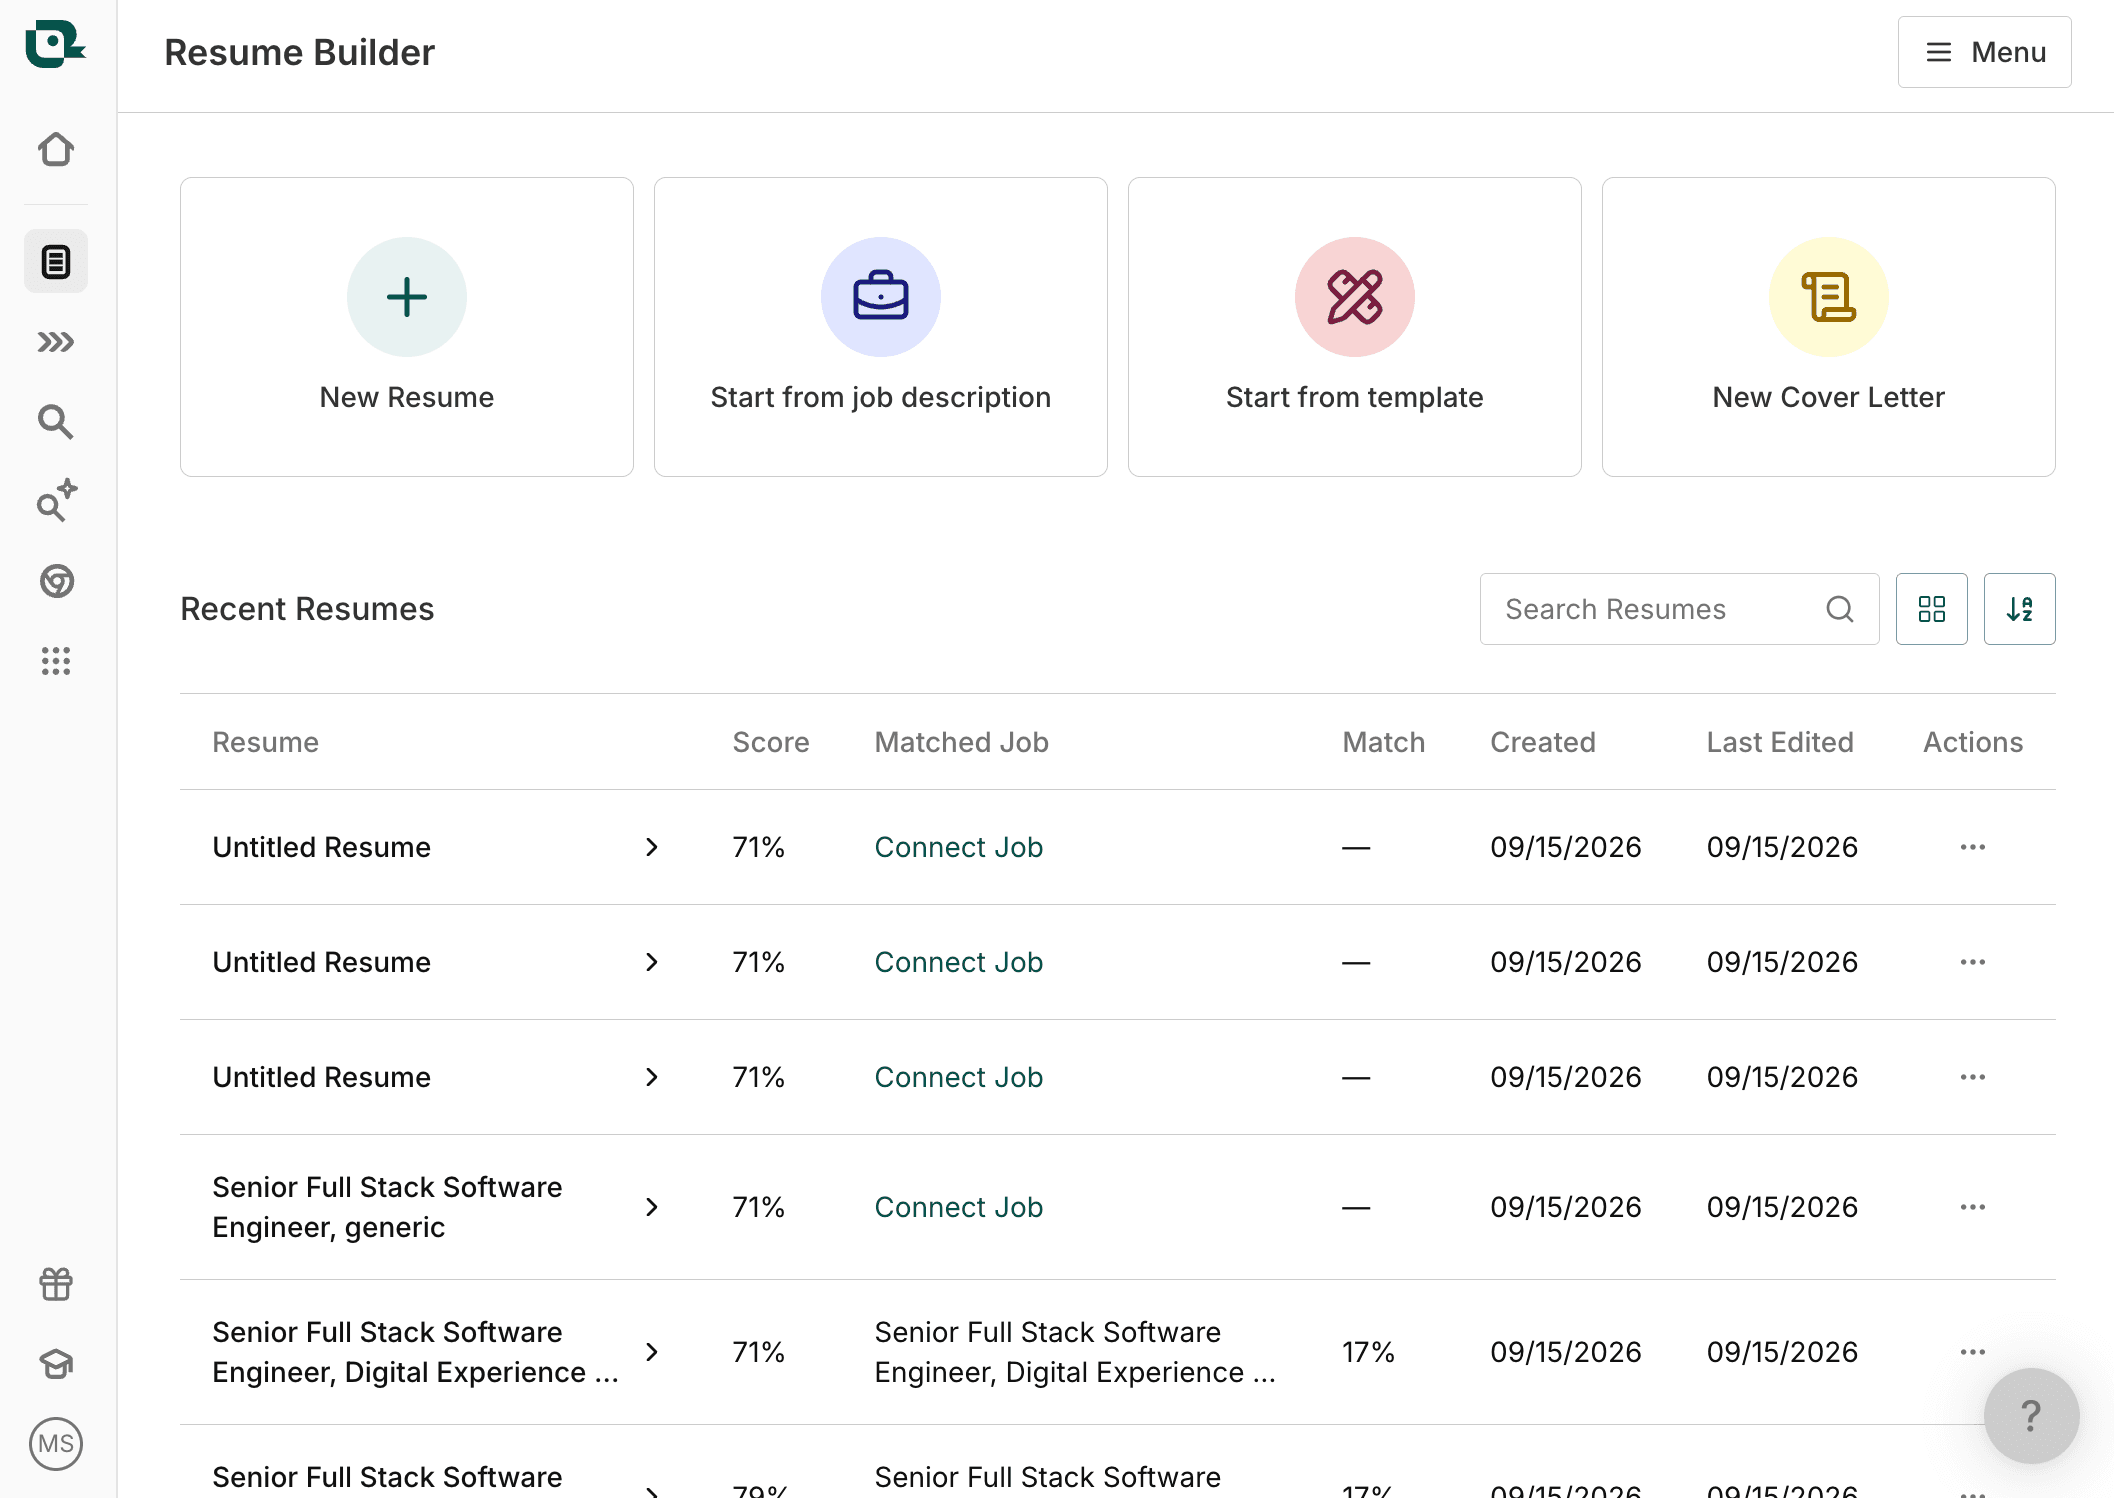Go to Home in the sidebar

coord(56,149)
